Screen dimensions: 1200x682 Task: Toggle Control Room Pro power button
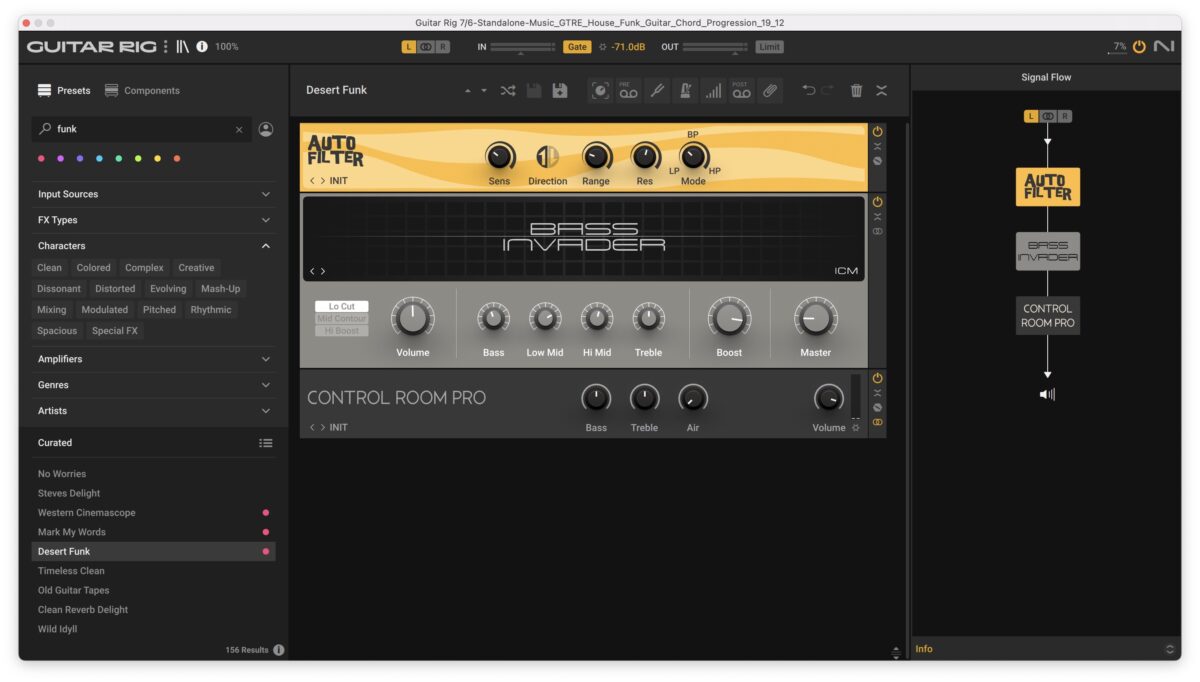coord(878,378)
